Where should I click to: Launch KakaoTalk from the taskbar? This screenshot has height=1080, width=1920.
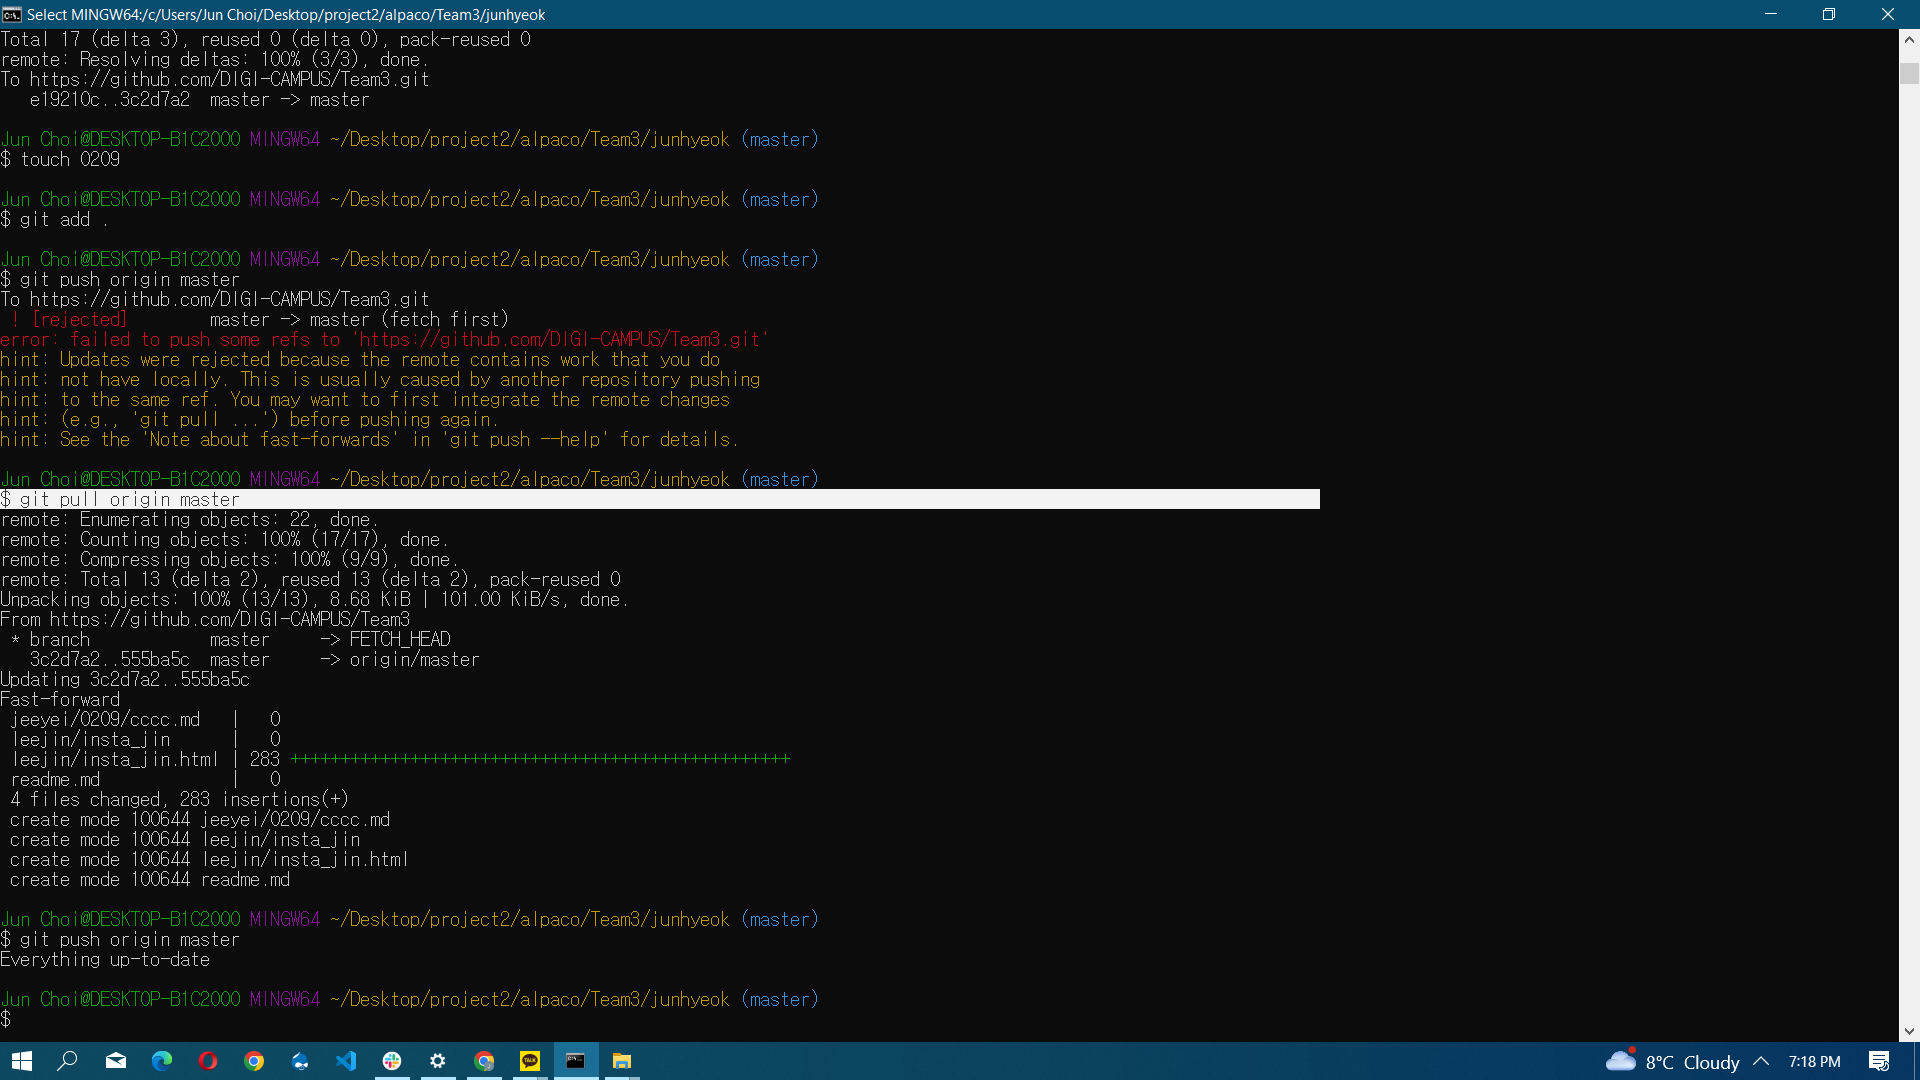tap(529, 1061)
